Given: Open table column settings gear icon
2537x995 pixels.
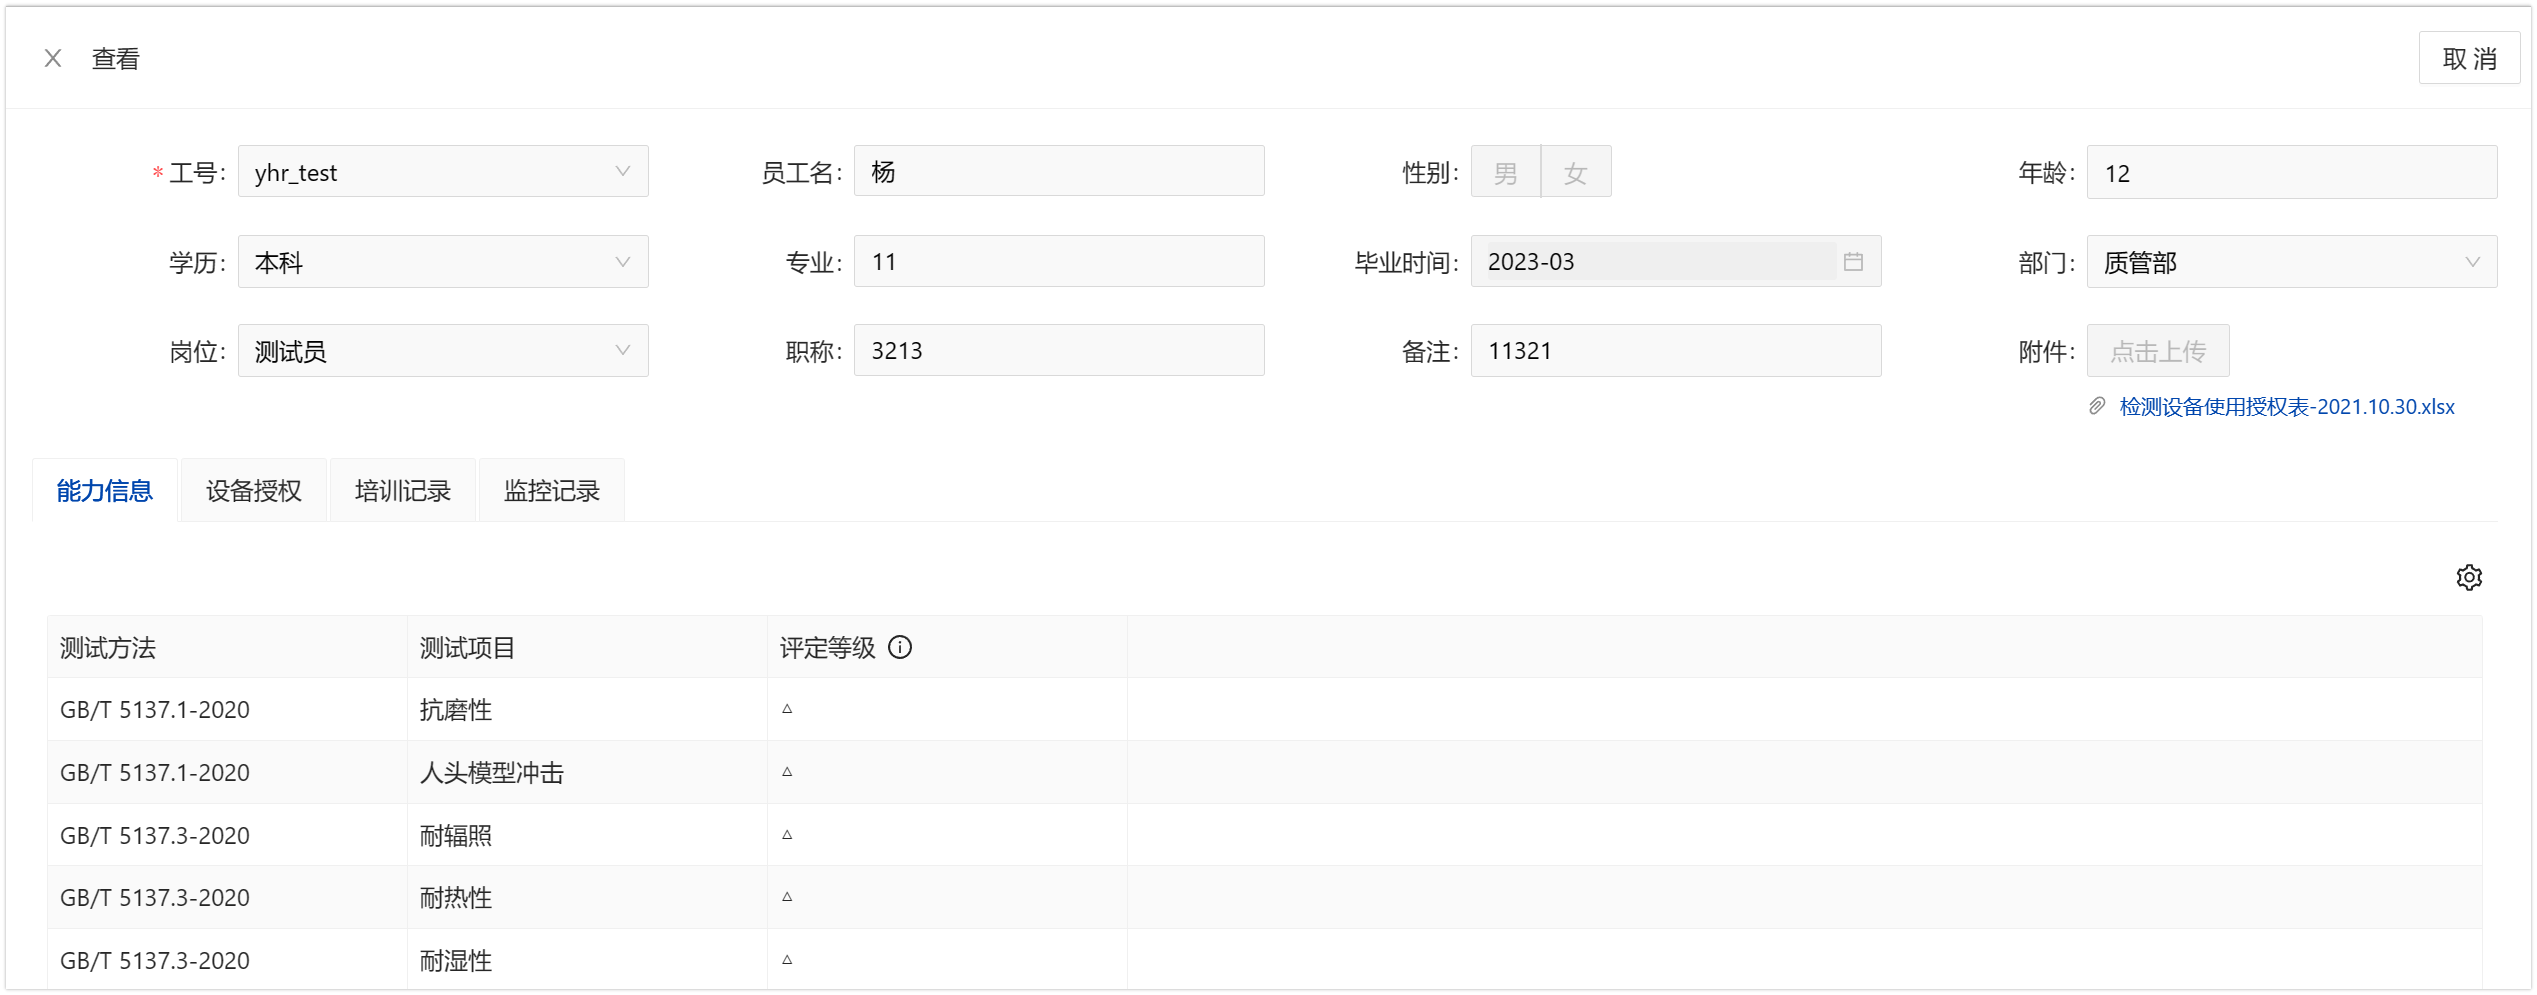Looking at the screenshot, I should click(2468, 578).
